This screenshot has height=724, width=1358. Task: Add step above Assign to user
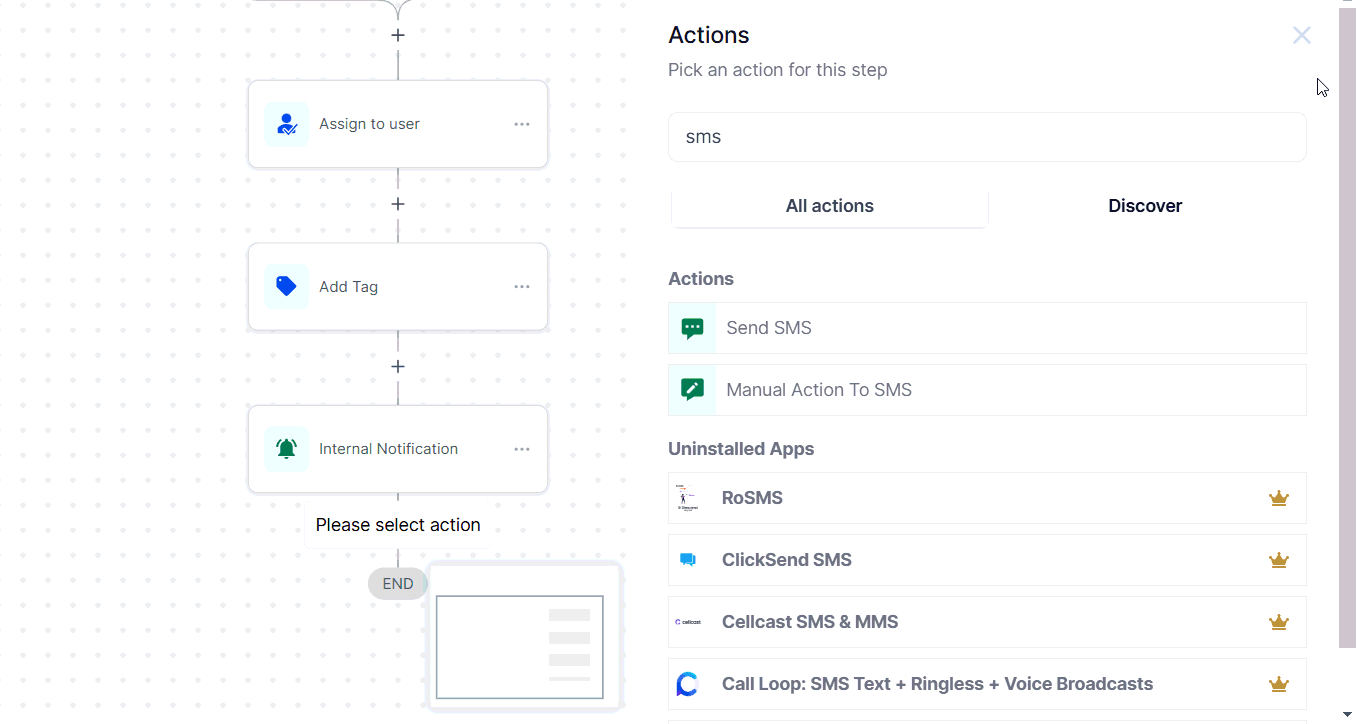(x=398, y=35)
